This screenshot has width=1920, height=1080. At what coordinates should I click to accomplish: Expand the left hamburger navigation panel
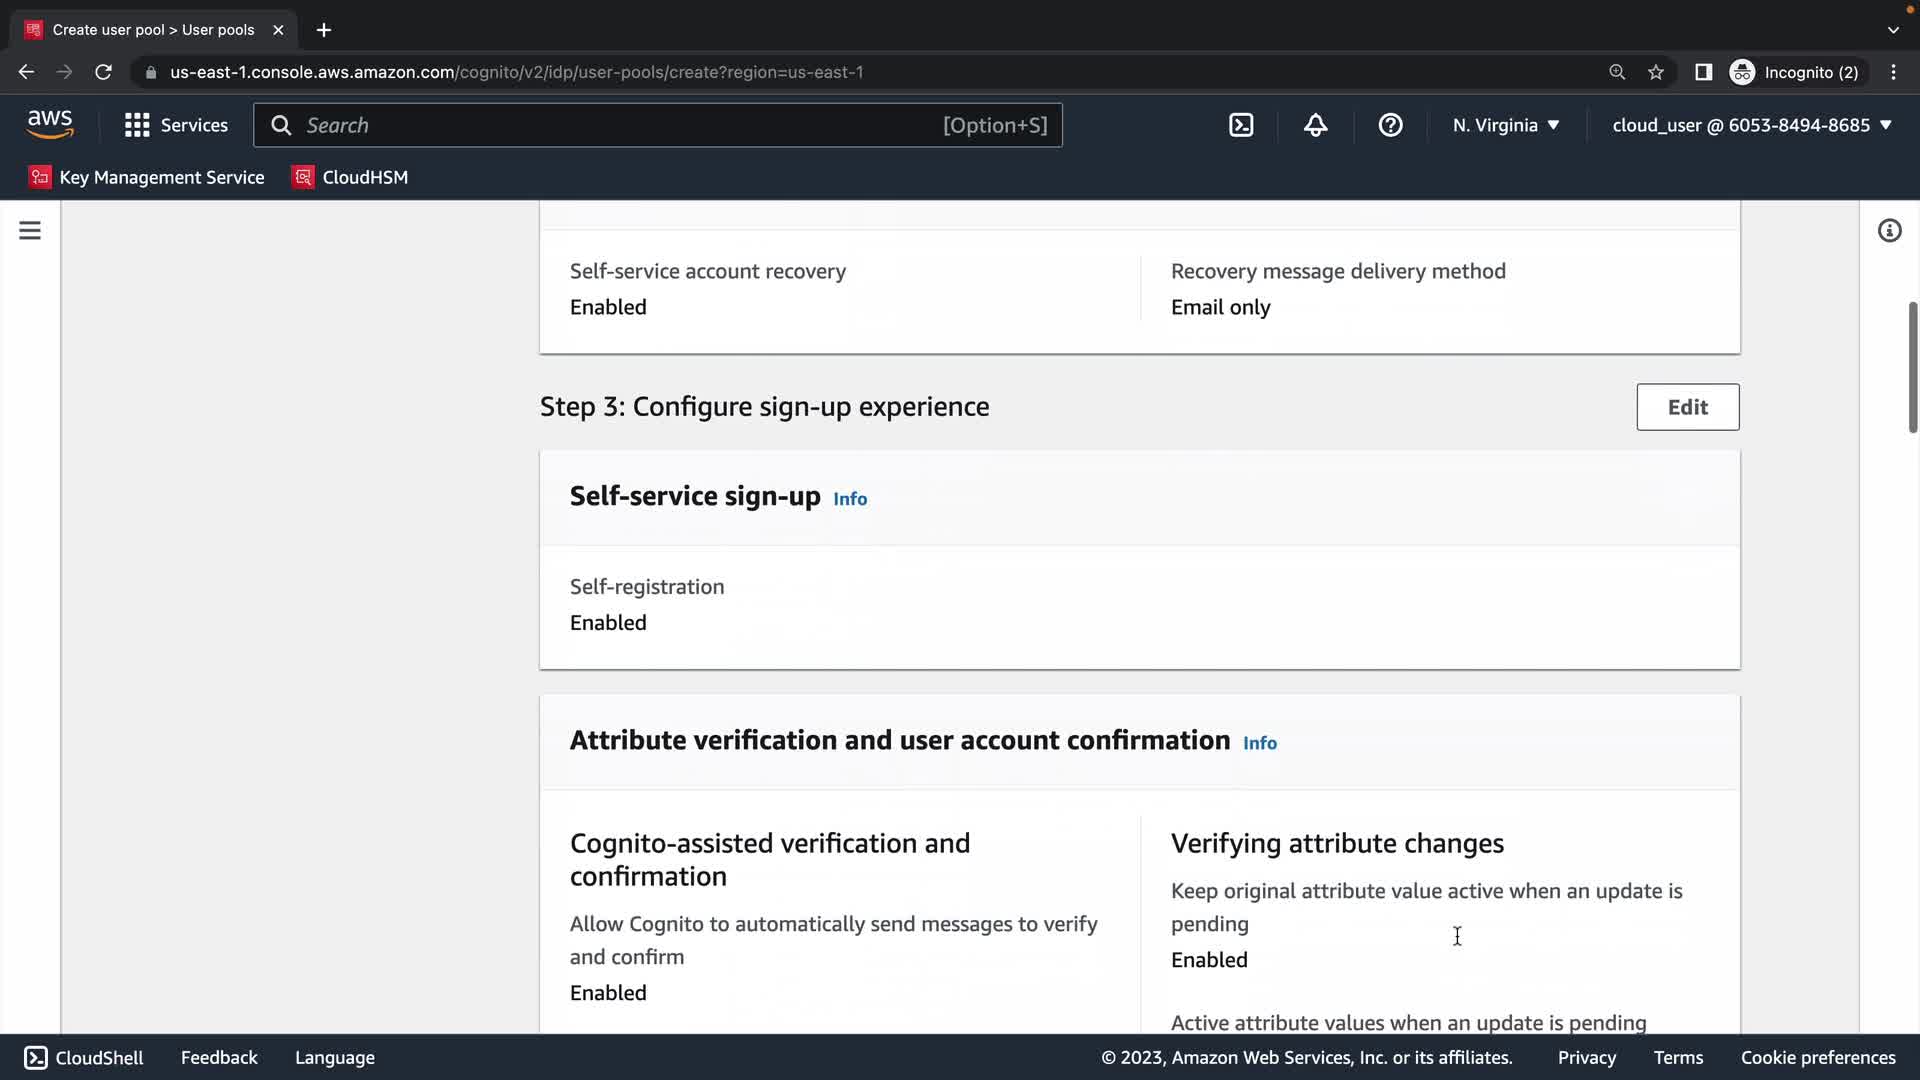[30, 231]
